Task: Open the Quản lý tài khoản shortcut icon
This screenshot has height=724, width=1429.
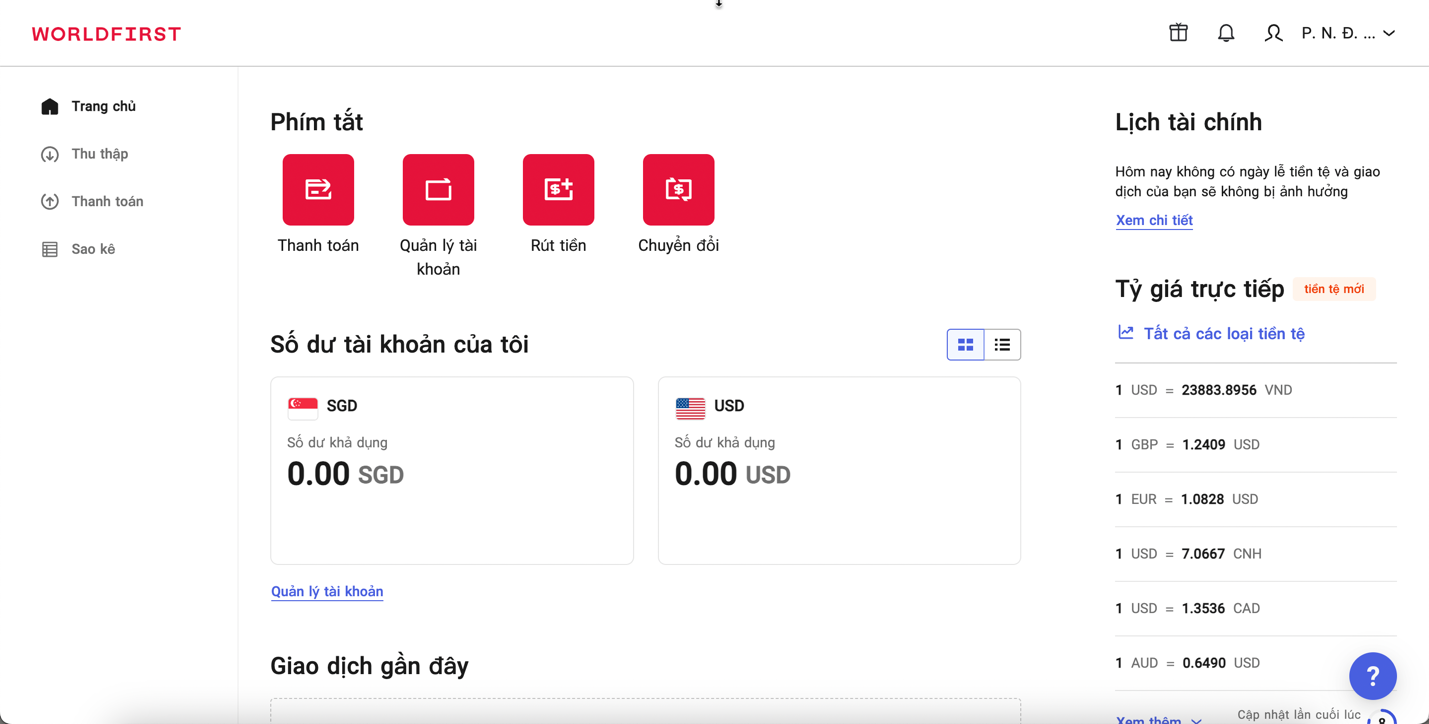Action: click(438, 190)
